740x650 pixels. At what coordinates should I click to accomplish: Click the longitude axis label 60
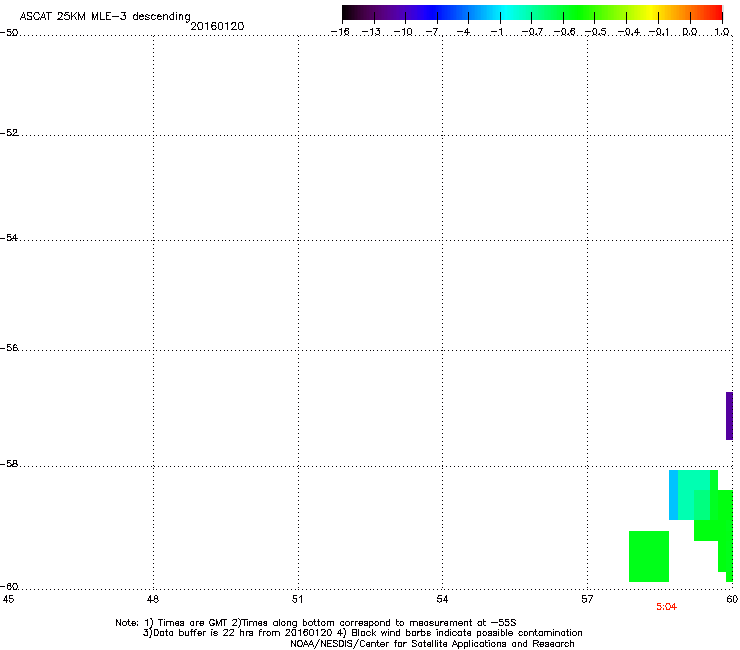732,599
